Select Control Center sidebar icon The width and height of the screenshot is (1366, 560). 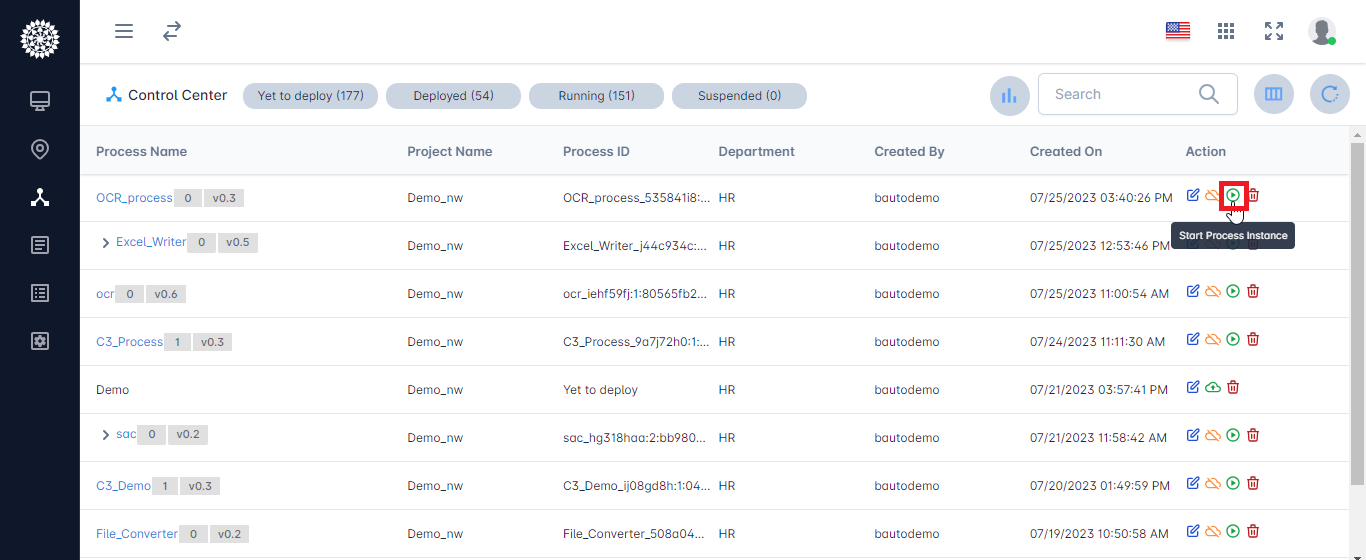pos(40,197)
